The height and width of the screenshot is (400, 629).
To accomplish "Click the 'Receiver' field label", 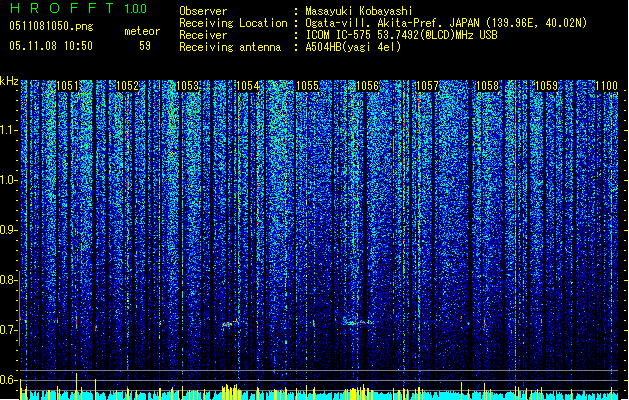I will pyautogui.click(x=203, y=35).
